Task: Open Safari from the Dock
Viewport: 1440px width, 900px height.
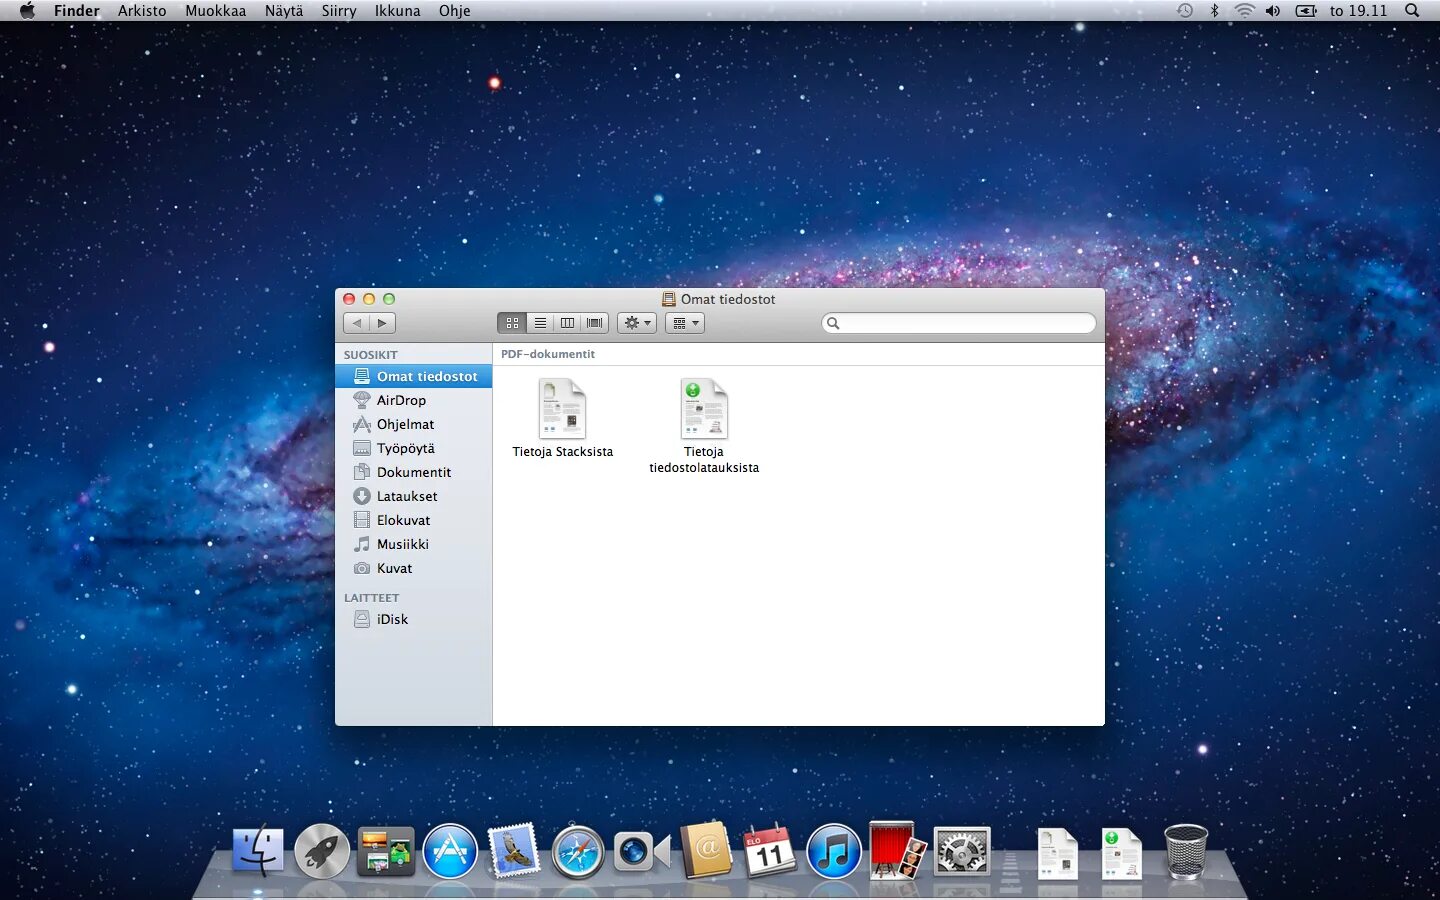Action: coord(577,851)
